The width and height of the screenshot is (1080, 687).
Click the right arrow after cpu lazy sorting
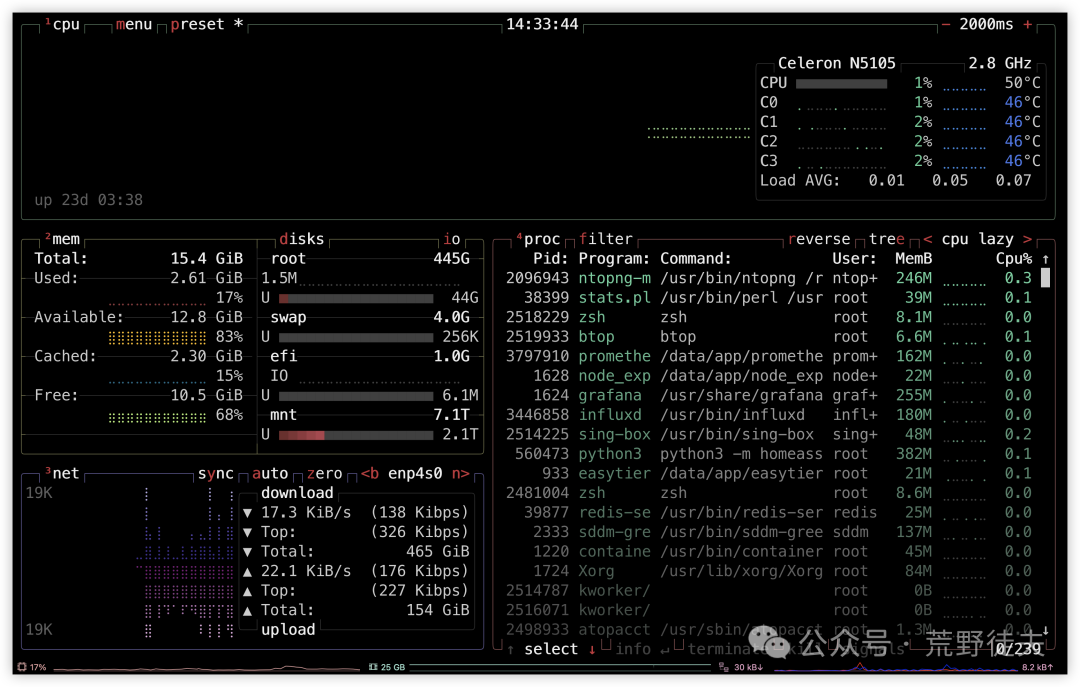click(x=1028, y=239)
